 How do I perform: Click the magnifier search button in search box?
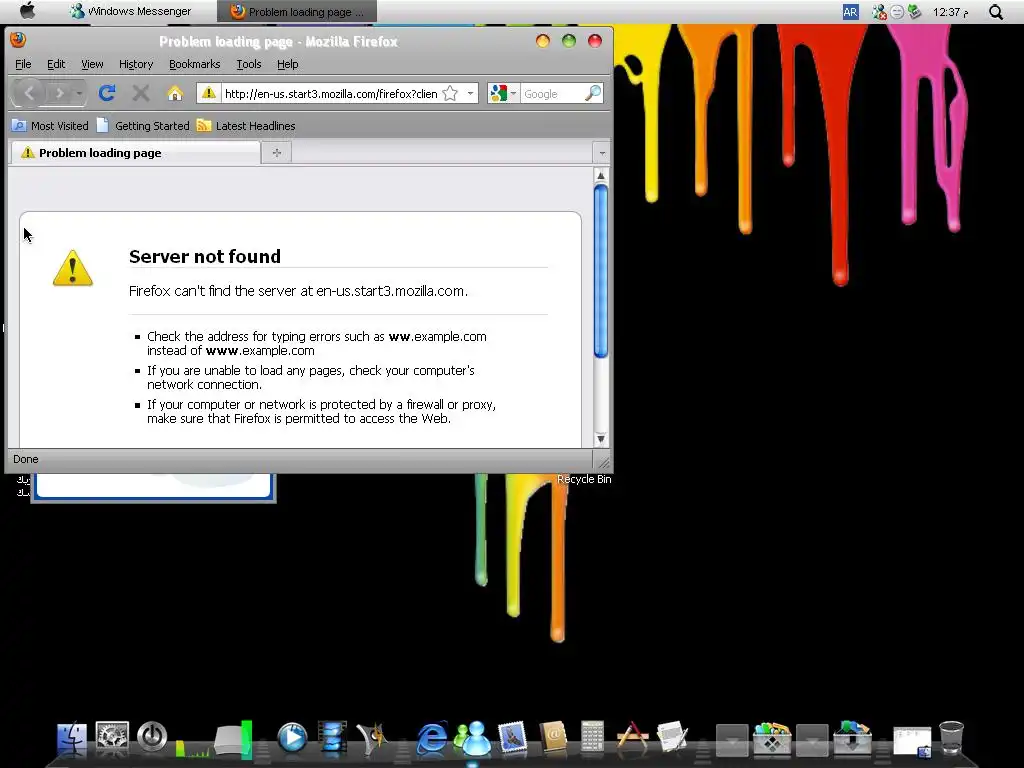tap(592, 93)
